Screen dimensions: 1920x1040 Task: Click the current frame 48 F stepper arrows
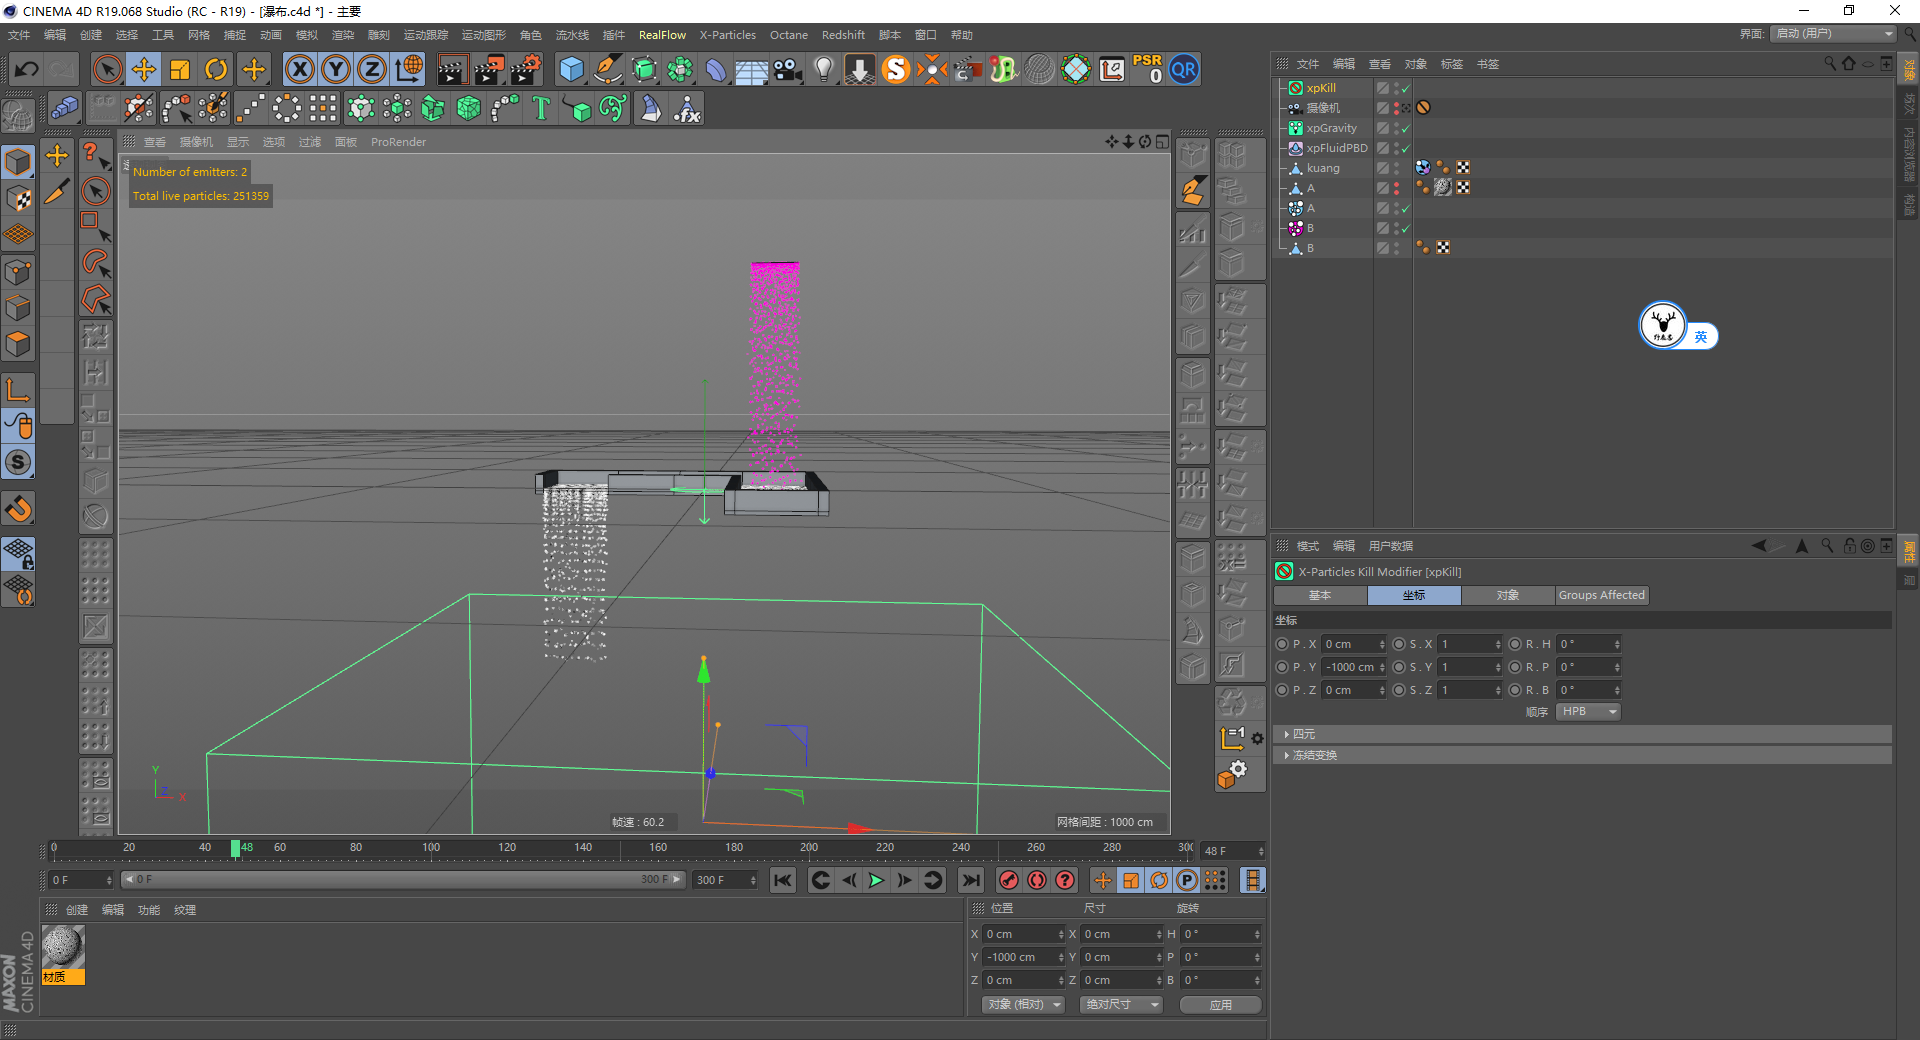(1261, 851)
